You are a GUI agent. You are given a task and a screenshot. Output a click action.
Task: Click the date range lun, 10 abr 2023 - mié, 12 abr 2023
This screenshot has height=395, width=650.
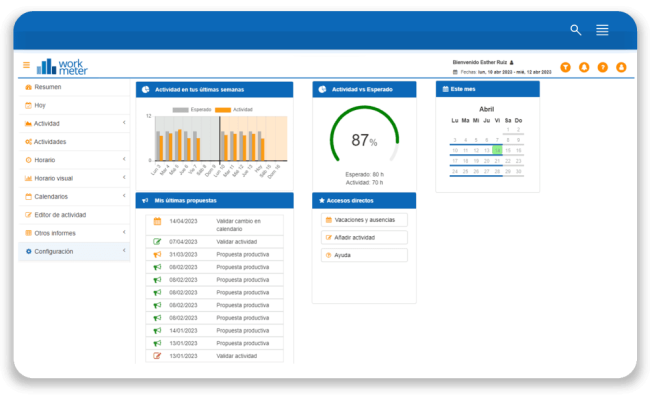click(x=514, y=72)
